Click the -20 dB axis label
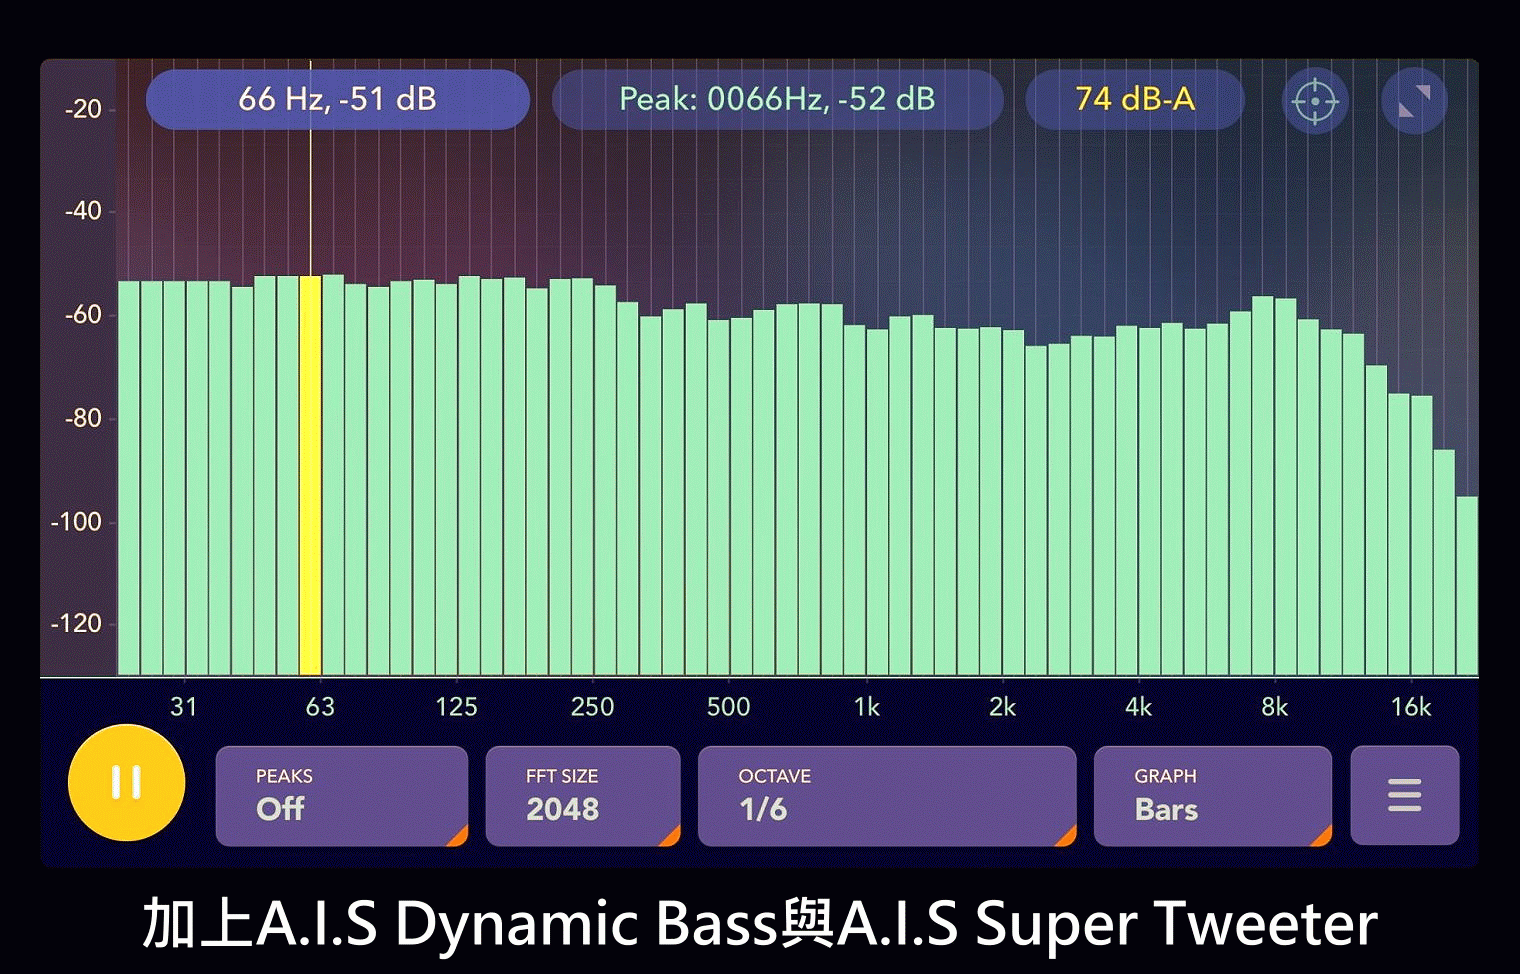 point(83,109)
